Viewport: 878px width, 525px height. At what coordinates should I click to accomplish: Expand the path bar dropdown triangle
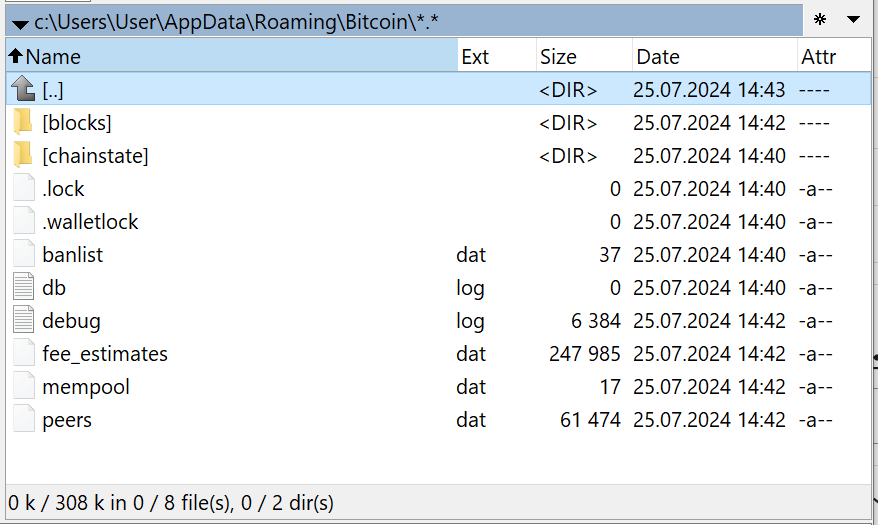20,24
